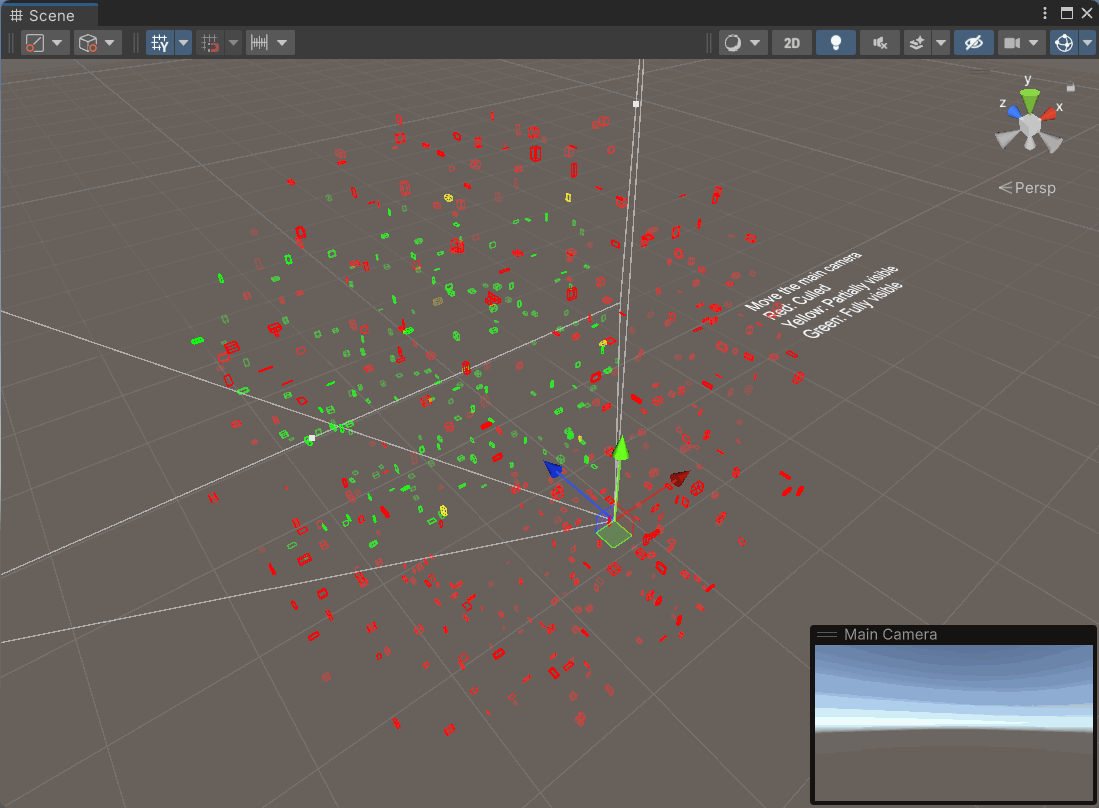
Task: Toggle scene lighting
Action: [836, 42]
